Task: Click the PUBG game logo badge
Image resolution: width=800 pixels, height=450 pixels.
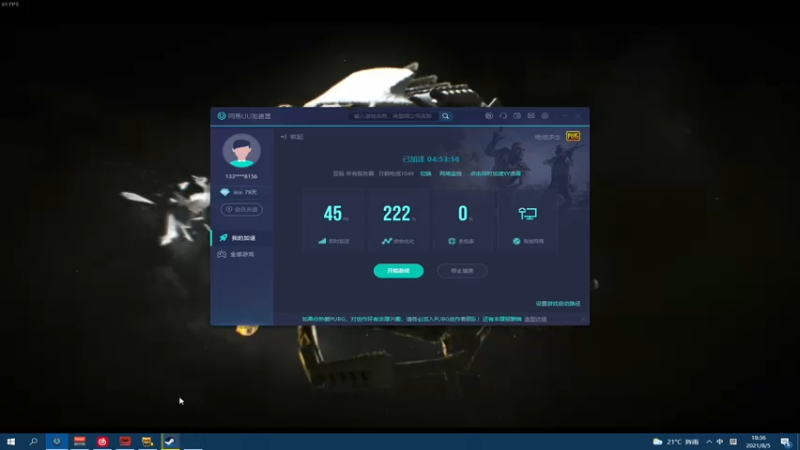Action: [573, 136]
